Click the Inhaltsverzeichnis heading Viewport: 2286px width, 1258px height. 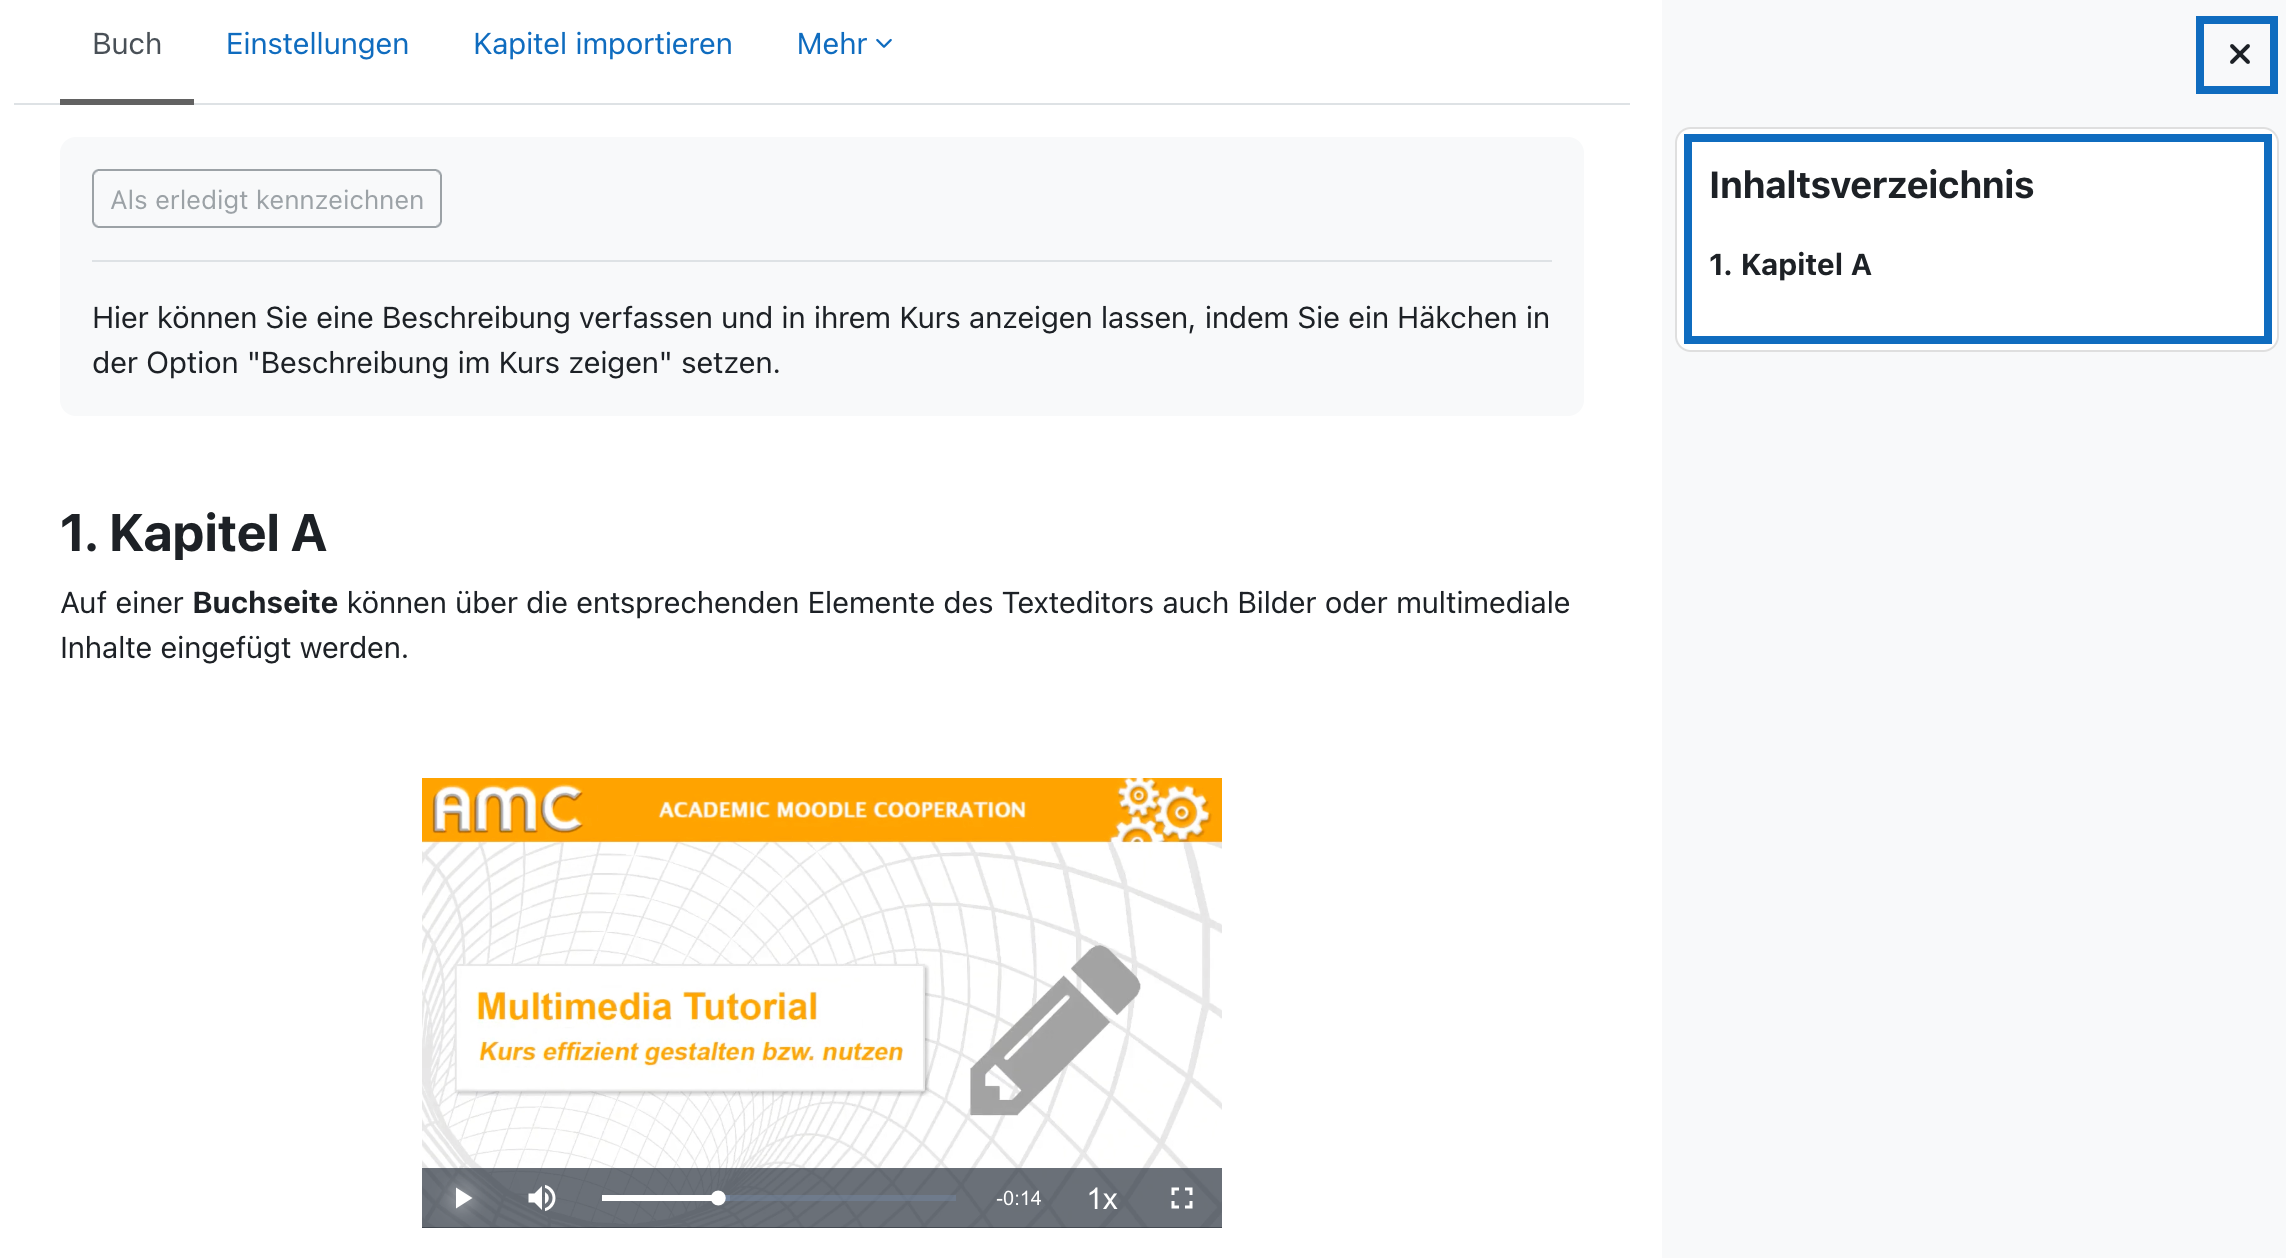pyautogui.click(x=1871, y=185)
